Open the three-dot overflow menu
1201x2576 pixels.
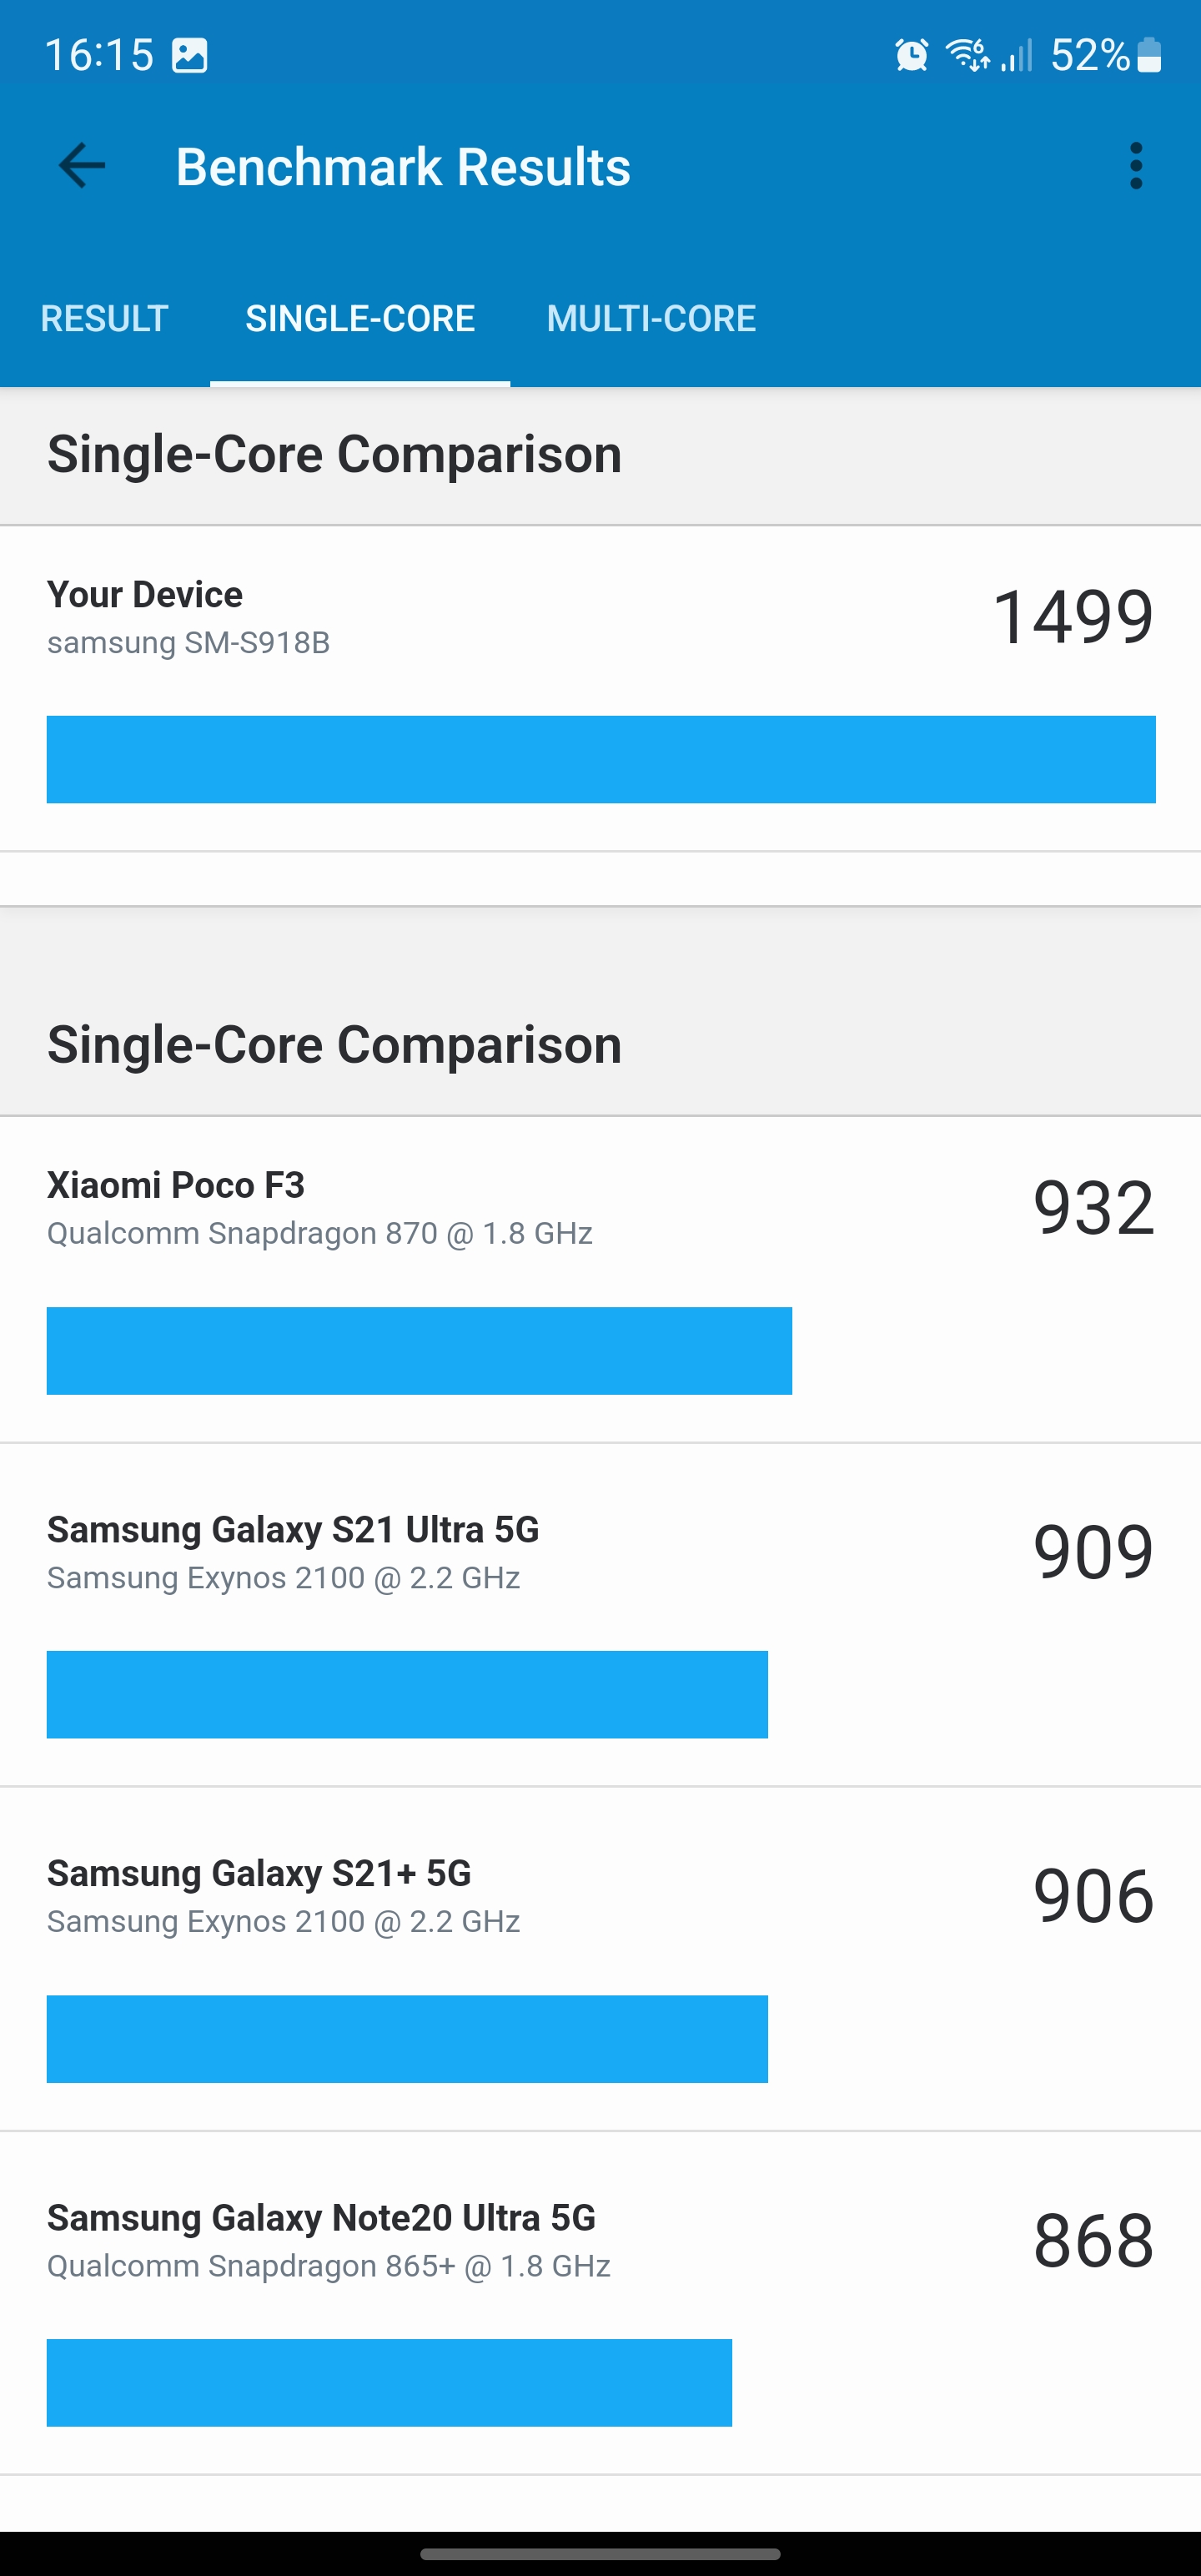(x=1135, y=166)
